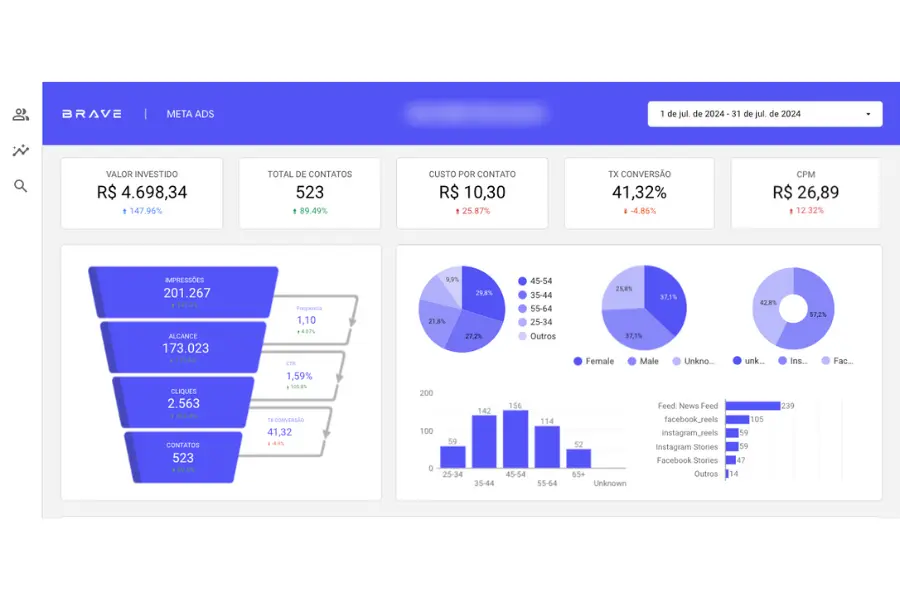Open the date range dropdown arrow
Image resolution: width=900 pixels, height=600 pixels.
pyautogui.click(x=867, y=114)
